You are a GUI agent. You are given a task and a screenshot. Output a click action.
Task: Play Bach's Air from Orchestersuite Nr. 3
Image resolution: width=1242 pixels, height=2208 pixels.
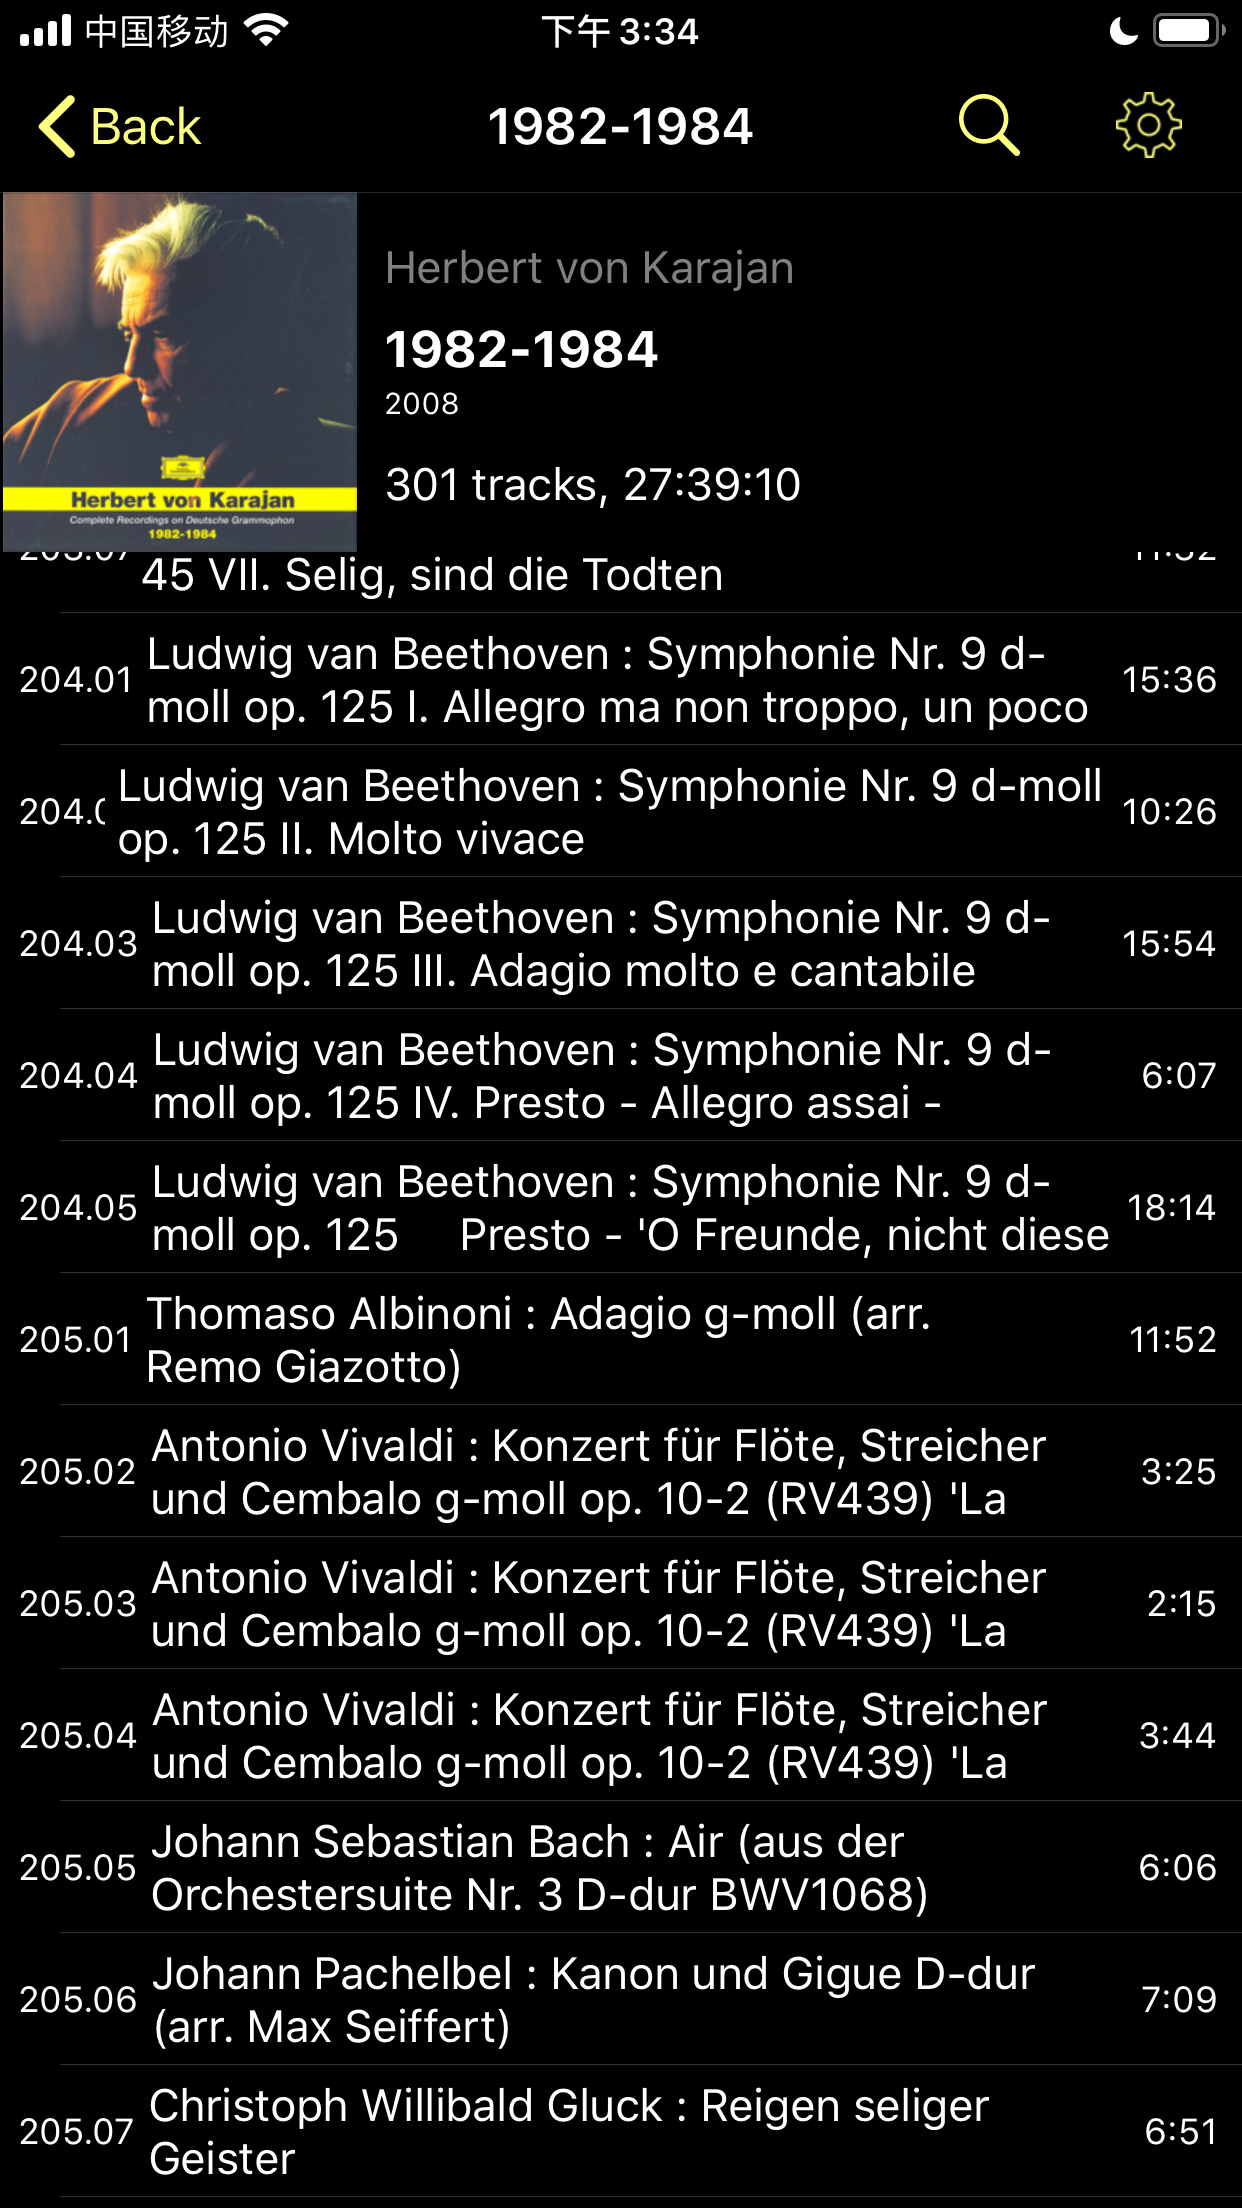[540, 1868]
